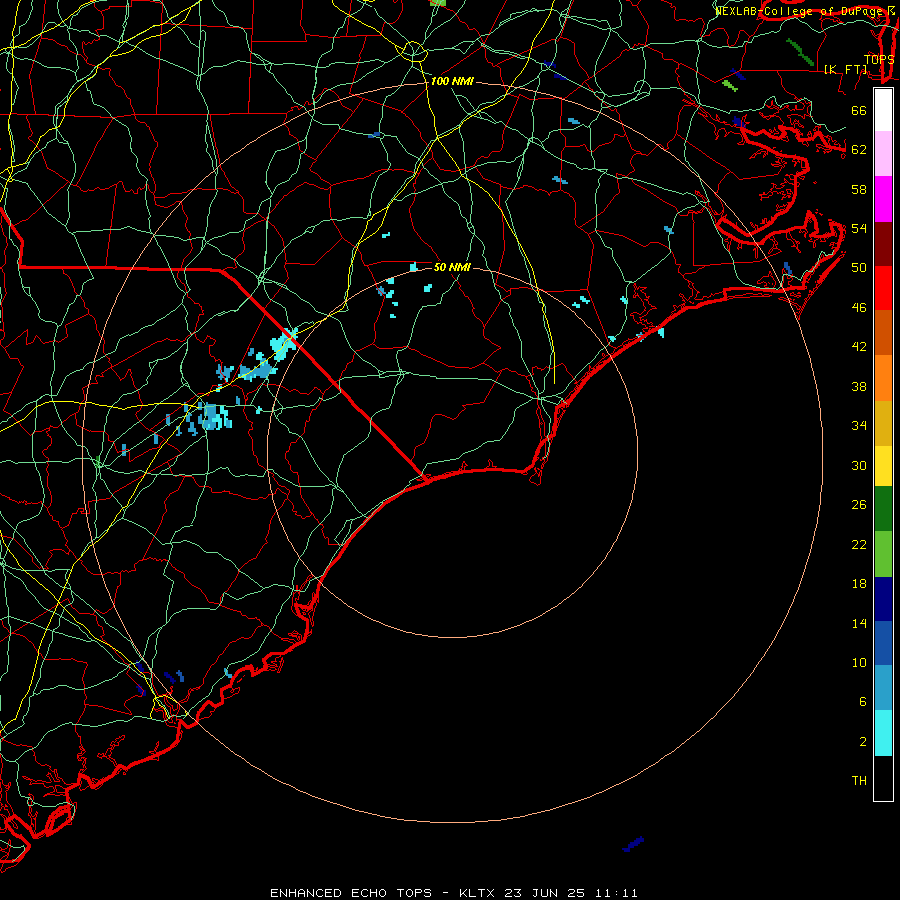Click the navy blue legend swatch
Image resolution: width=900 pixels, height=900 pixels.
pos(883,599)
